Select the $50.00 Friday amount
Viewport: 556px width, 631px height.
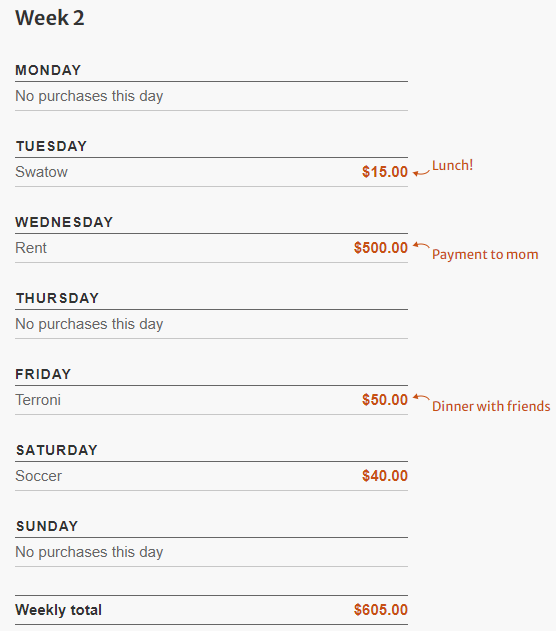(385, 400)
